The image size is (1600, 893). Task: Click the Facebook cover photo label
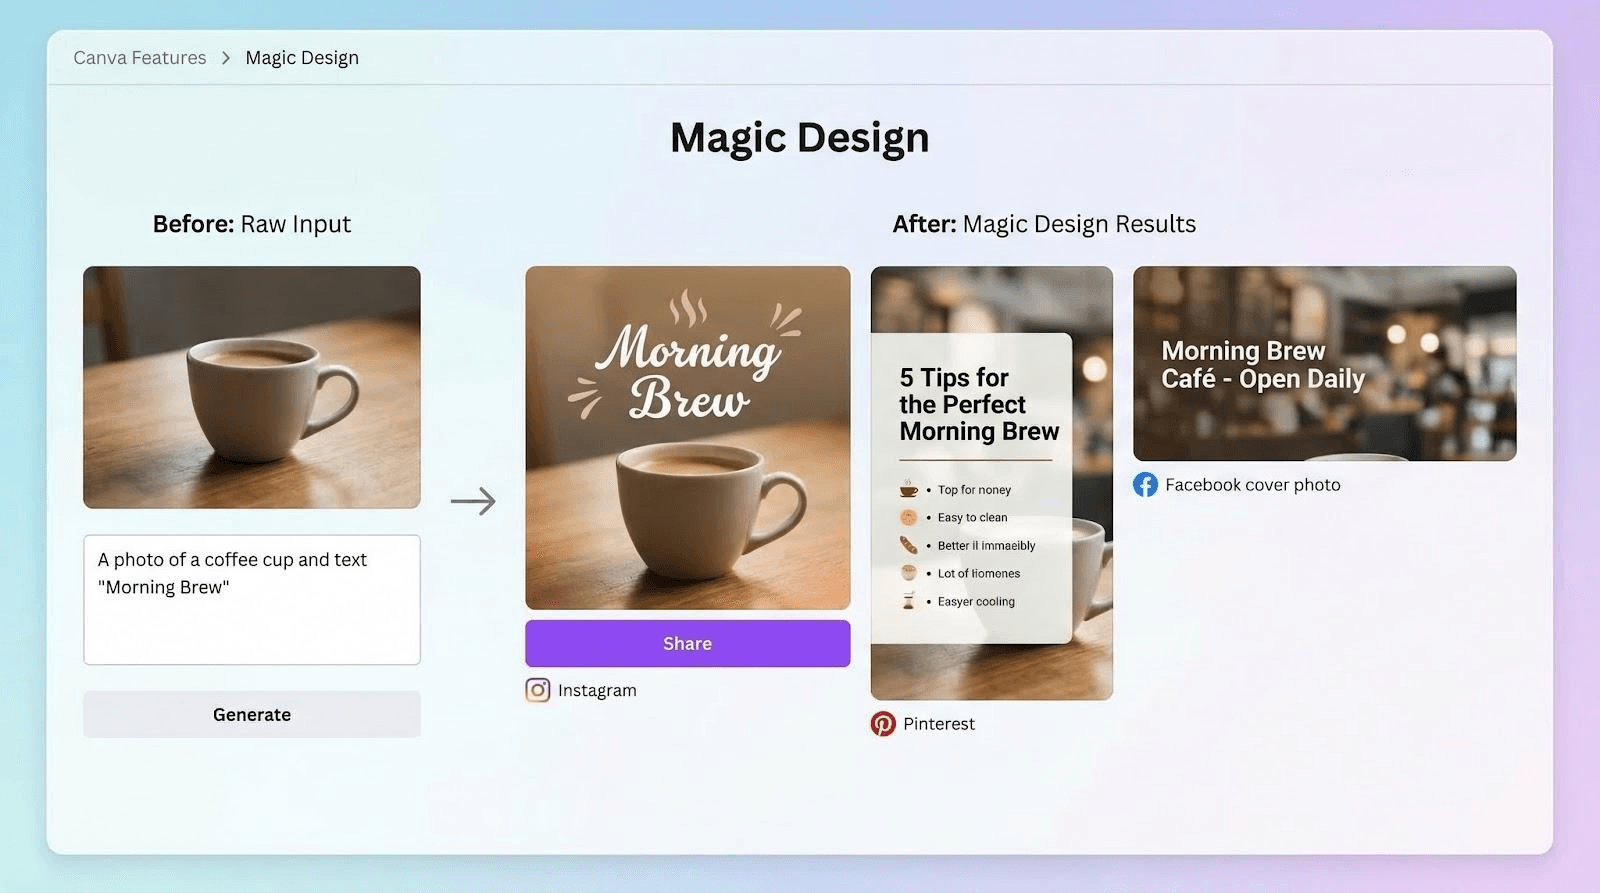tap(1252, 485)
